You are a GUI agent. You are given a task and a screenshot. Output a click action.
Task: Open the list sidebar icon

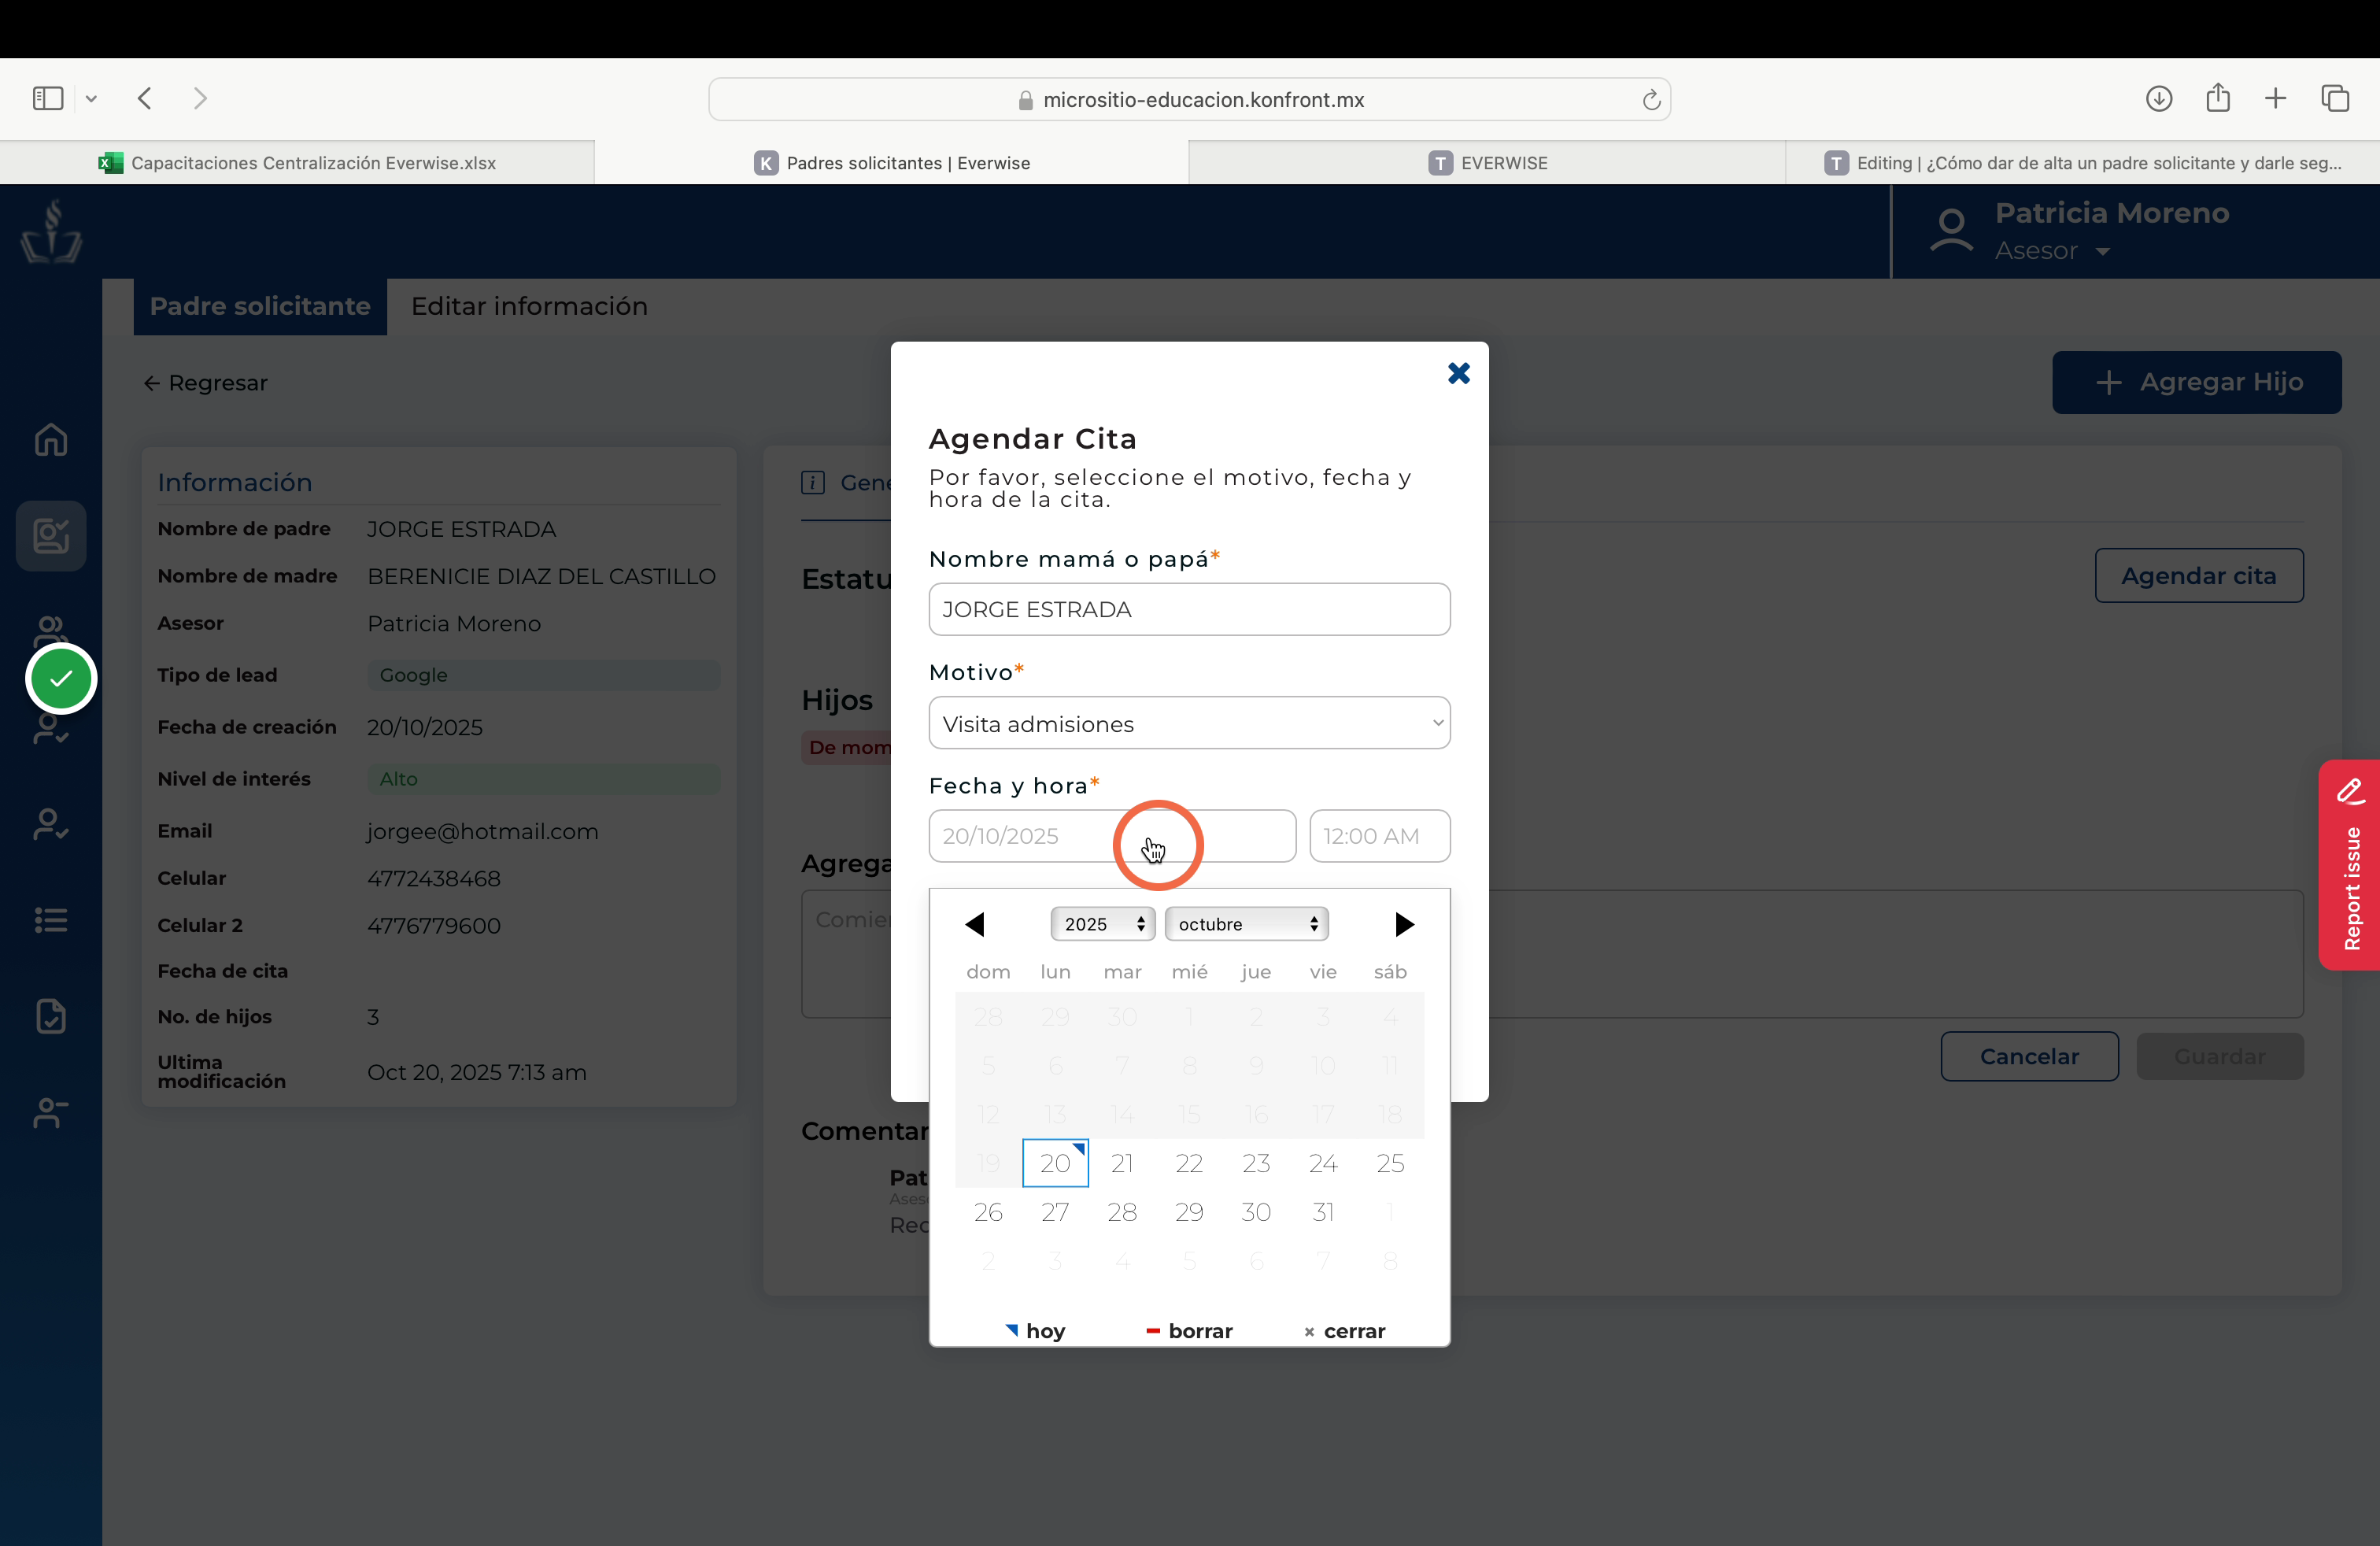51,919
